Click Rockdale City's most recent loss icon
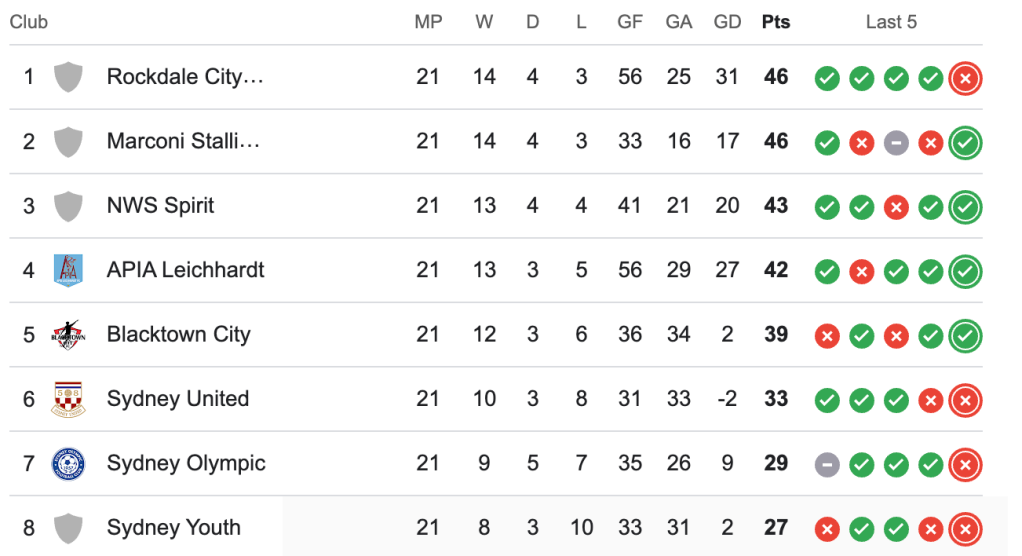Viewport: 1022px width, 556px height. pos(965,78)
